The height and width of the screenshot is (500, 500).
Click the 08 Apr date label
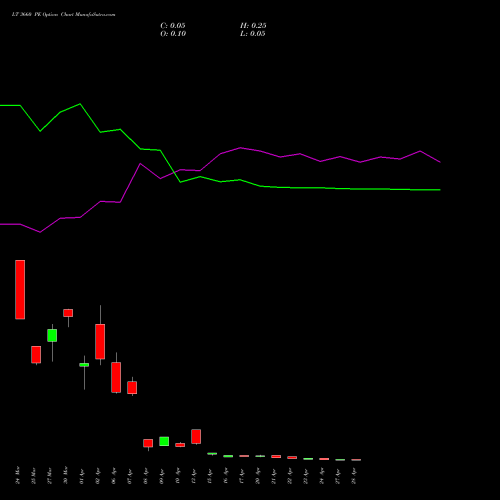[146, 476]
